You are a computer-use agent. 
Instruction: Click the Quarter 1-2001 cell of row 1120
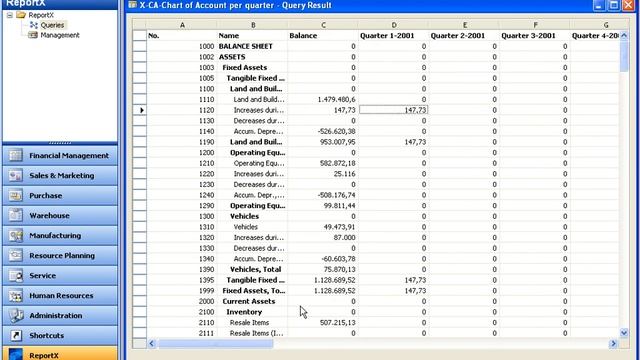pyautogui.click(x=394, y=110)
